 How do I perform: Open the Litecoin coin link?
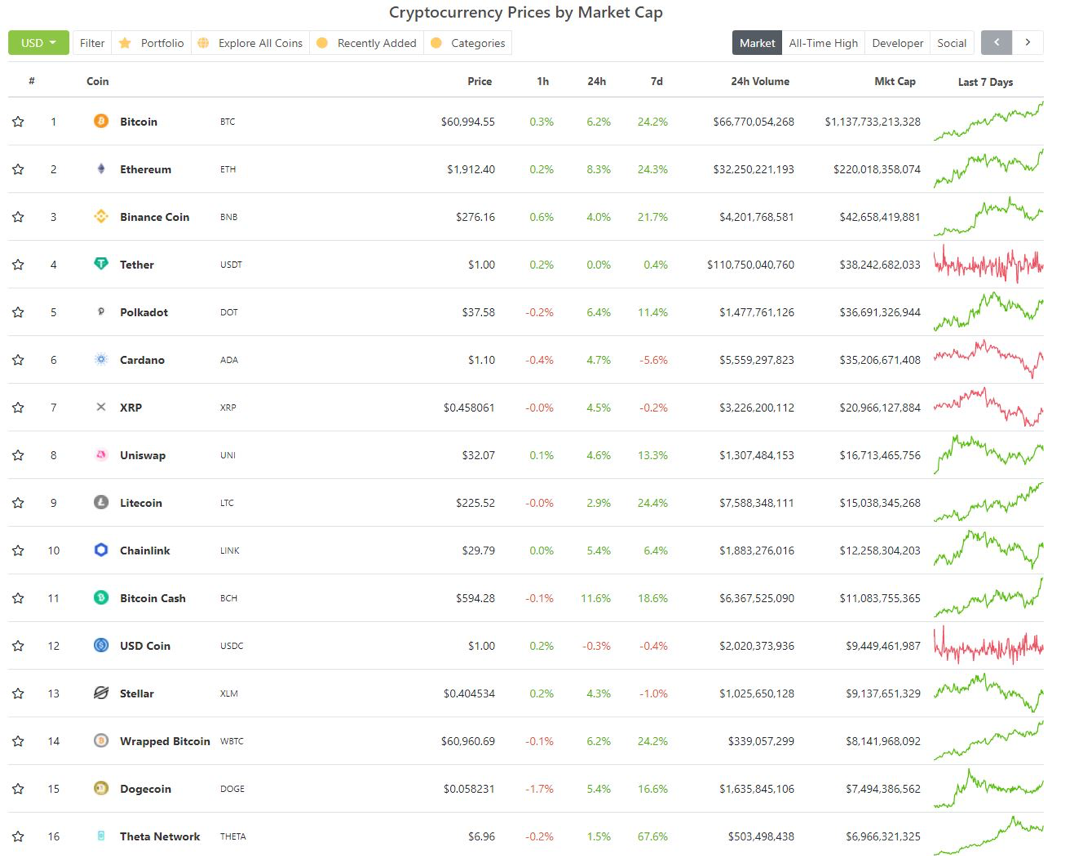141,503
